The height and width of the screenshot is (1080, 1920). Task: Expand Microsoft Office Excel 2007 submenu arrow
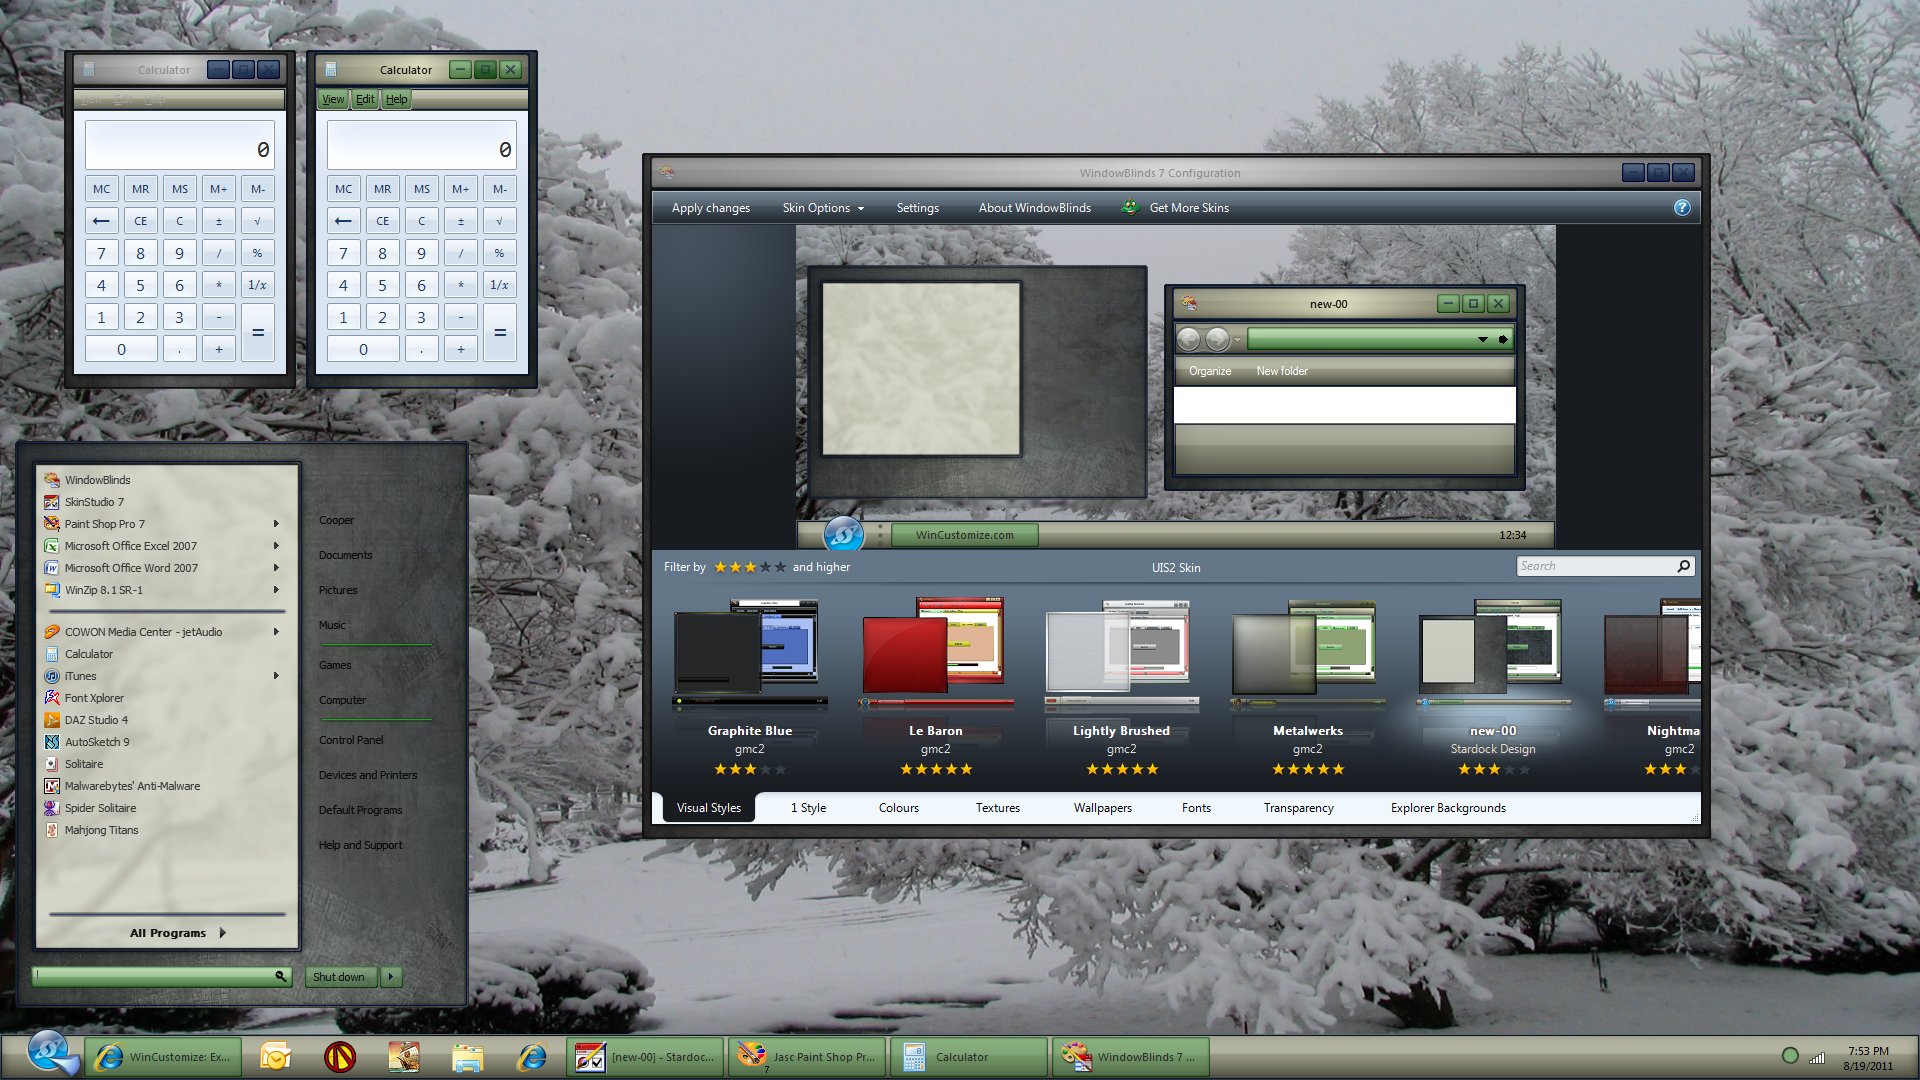(276, 546)
